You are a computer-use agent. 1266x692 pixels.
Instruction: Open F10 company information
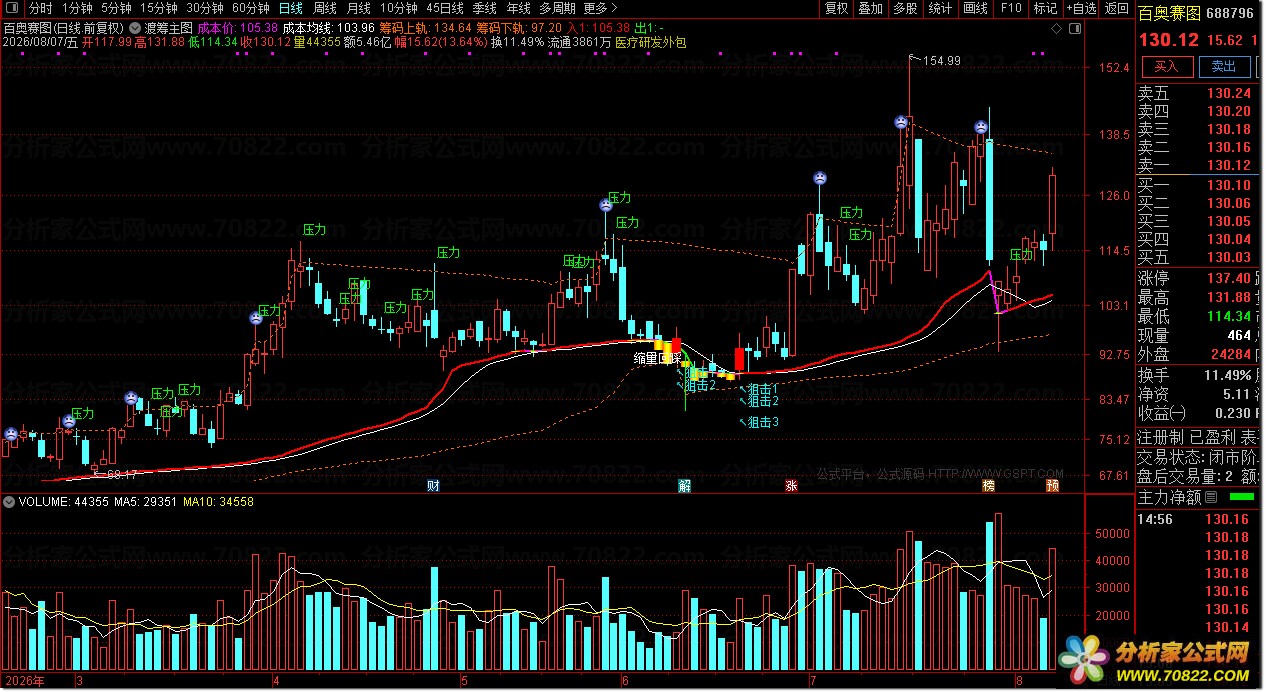coord(1011,8)
